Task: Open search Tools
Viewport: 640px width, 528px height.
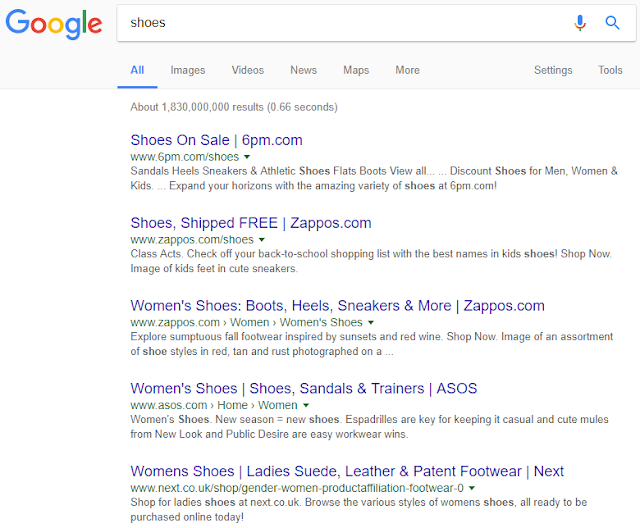Action: [610, 70]
